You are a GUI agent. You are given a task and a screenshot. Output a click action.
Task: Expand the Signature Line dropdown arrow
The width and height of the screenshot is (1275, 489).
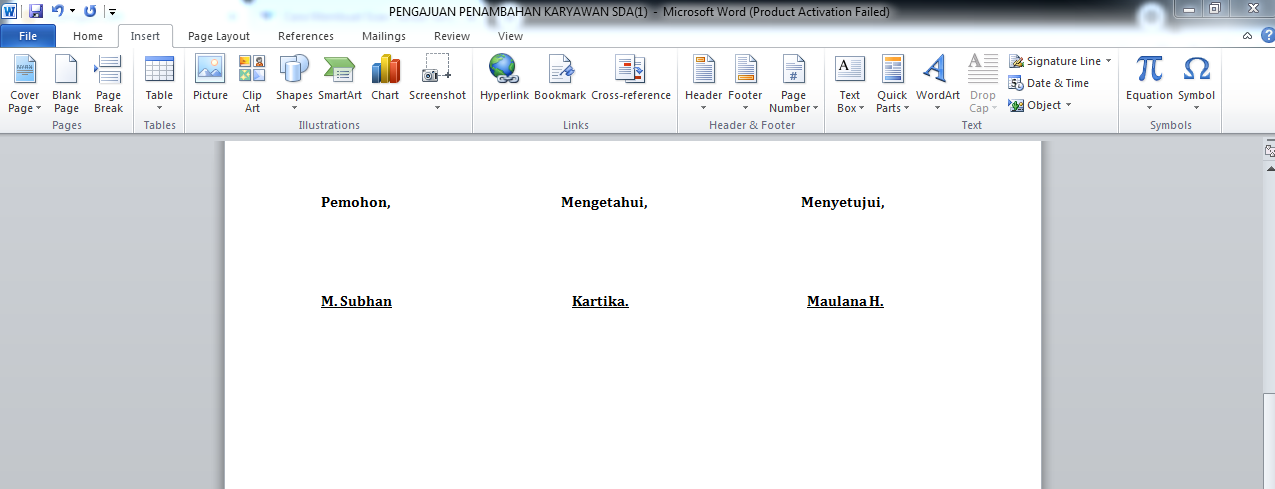coord(1109,61)
